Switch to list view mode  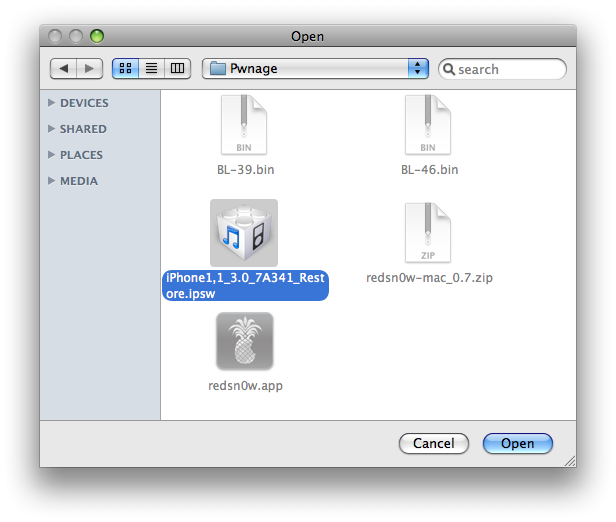click(152, 68)
